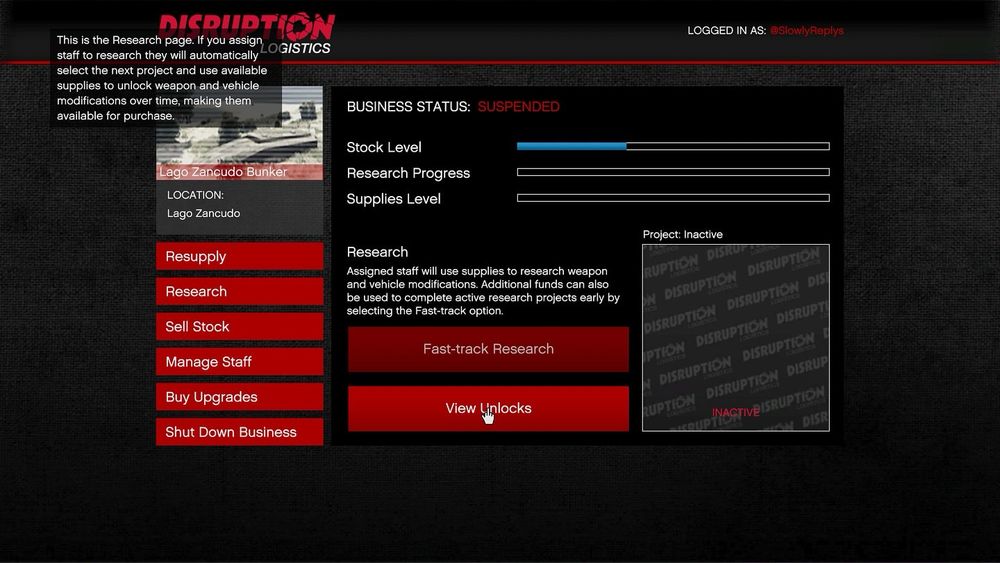The width and height of the screenshot is (1000, 563).
Task: Click the Supplies Level bar
Action: point(673,198)
